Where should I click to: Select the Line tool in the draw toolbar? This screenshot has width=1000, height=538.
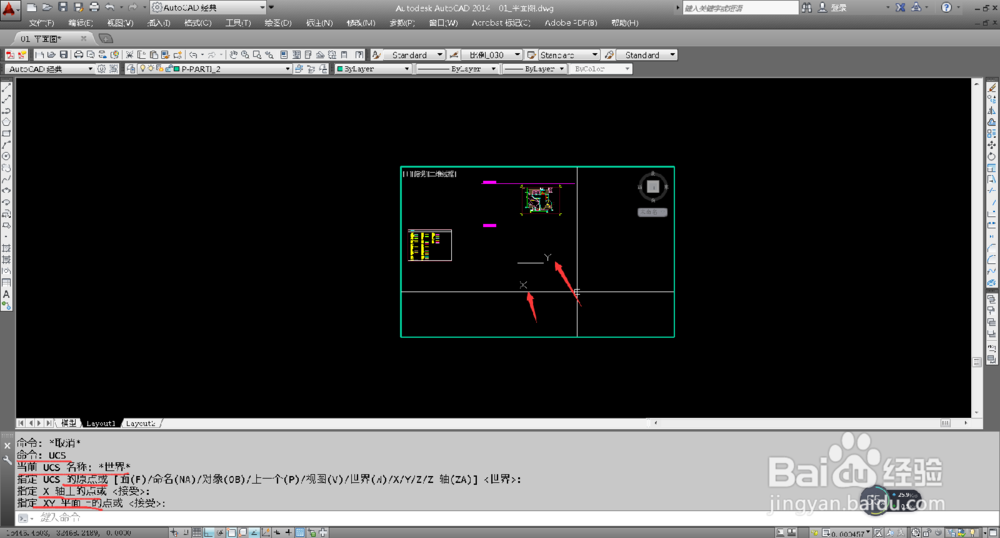[6, 88]
